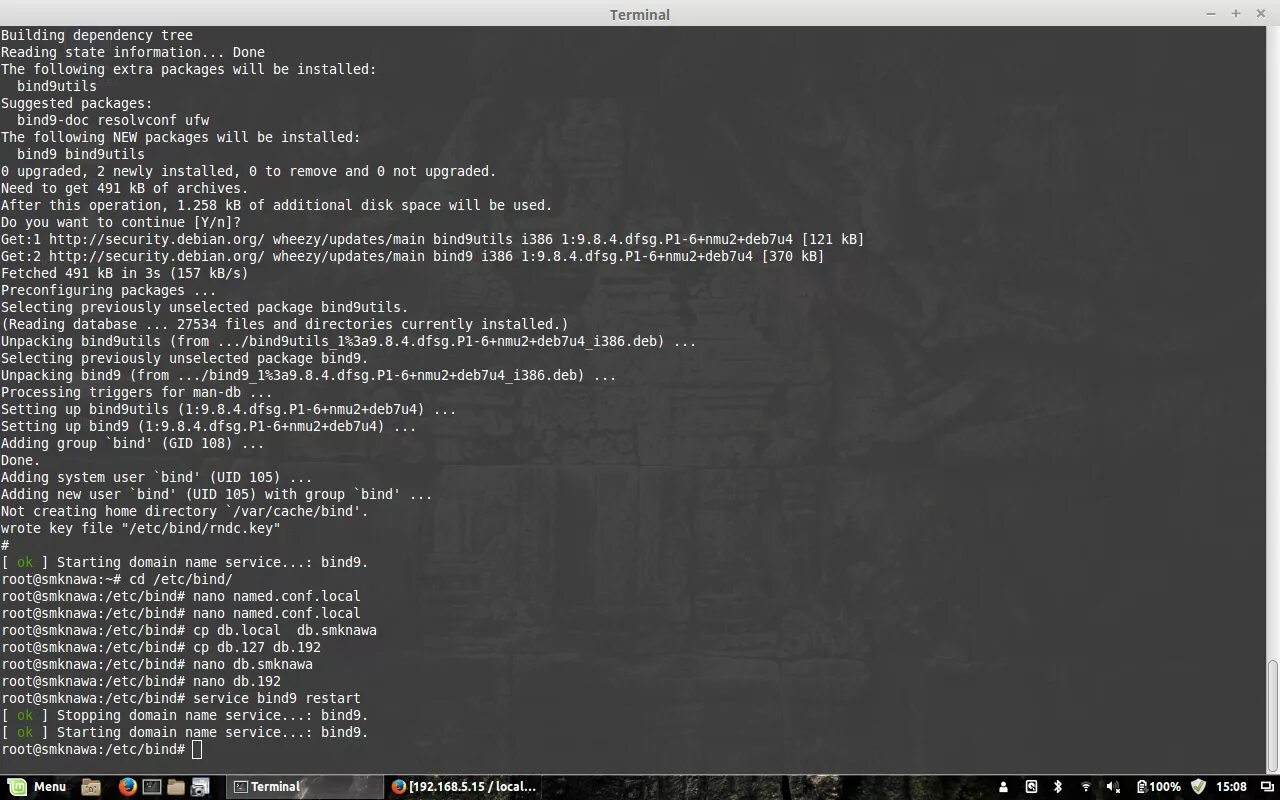
Task: Click 'cp db.local db.smknawa' command line
Action: [189, 630]
